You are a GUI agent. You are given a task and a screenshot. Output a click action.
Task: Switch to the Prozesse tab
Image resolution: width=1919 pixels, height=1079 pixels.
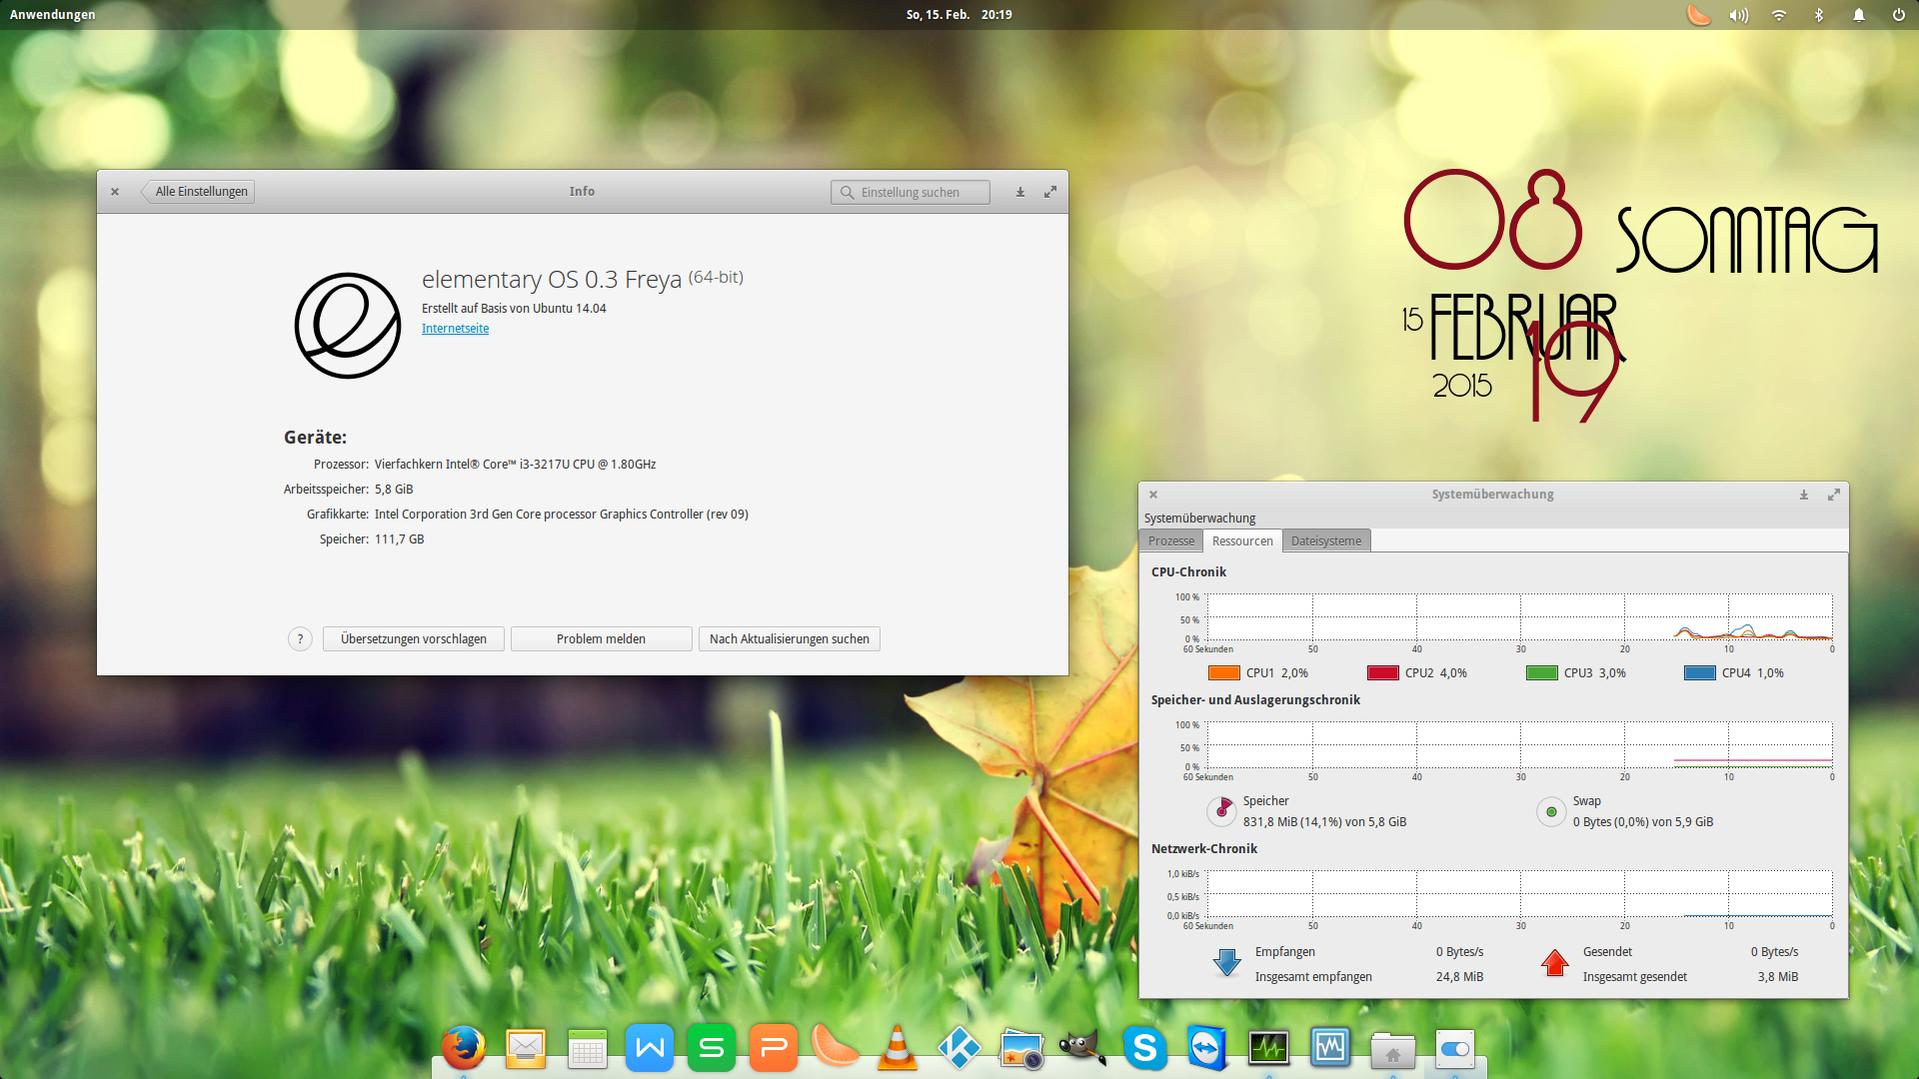[x=1171, y=541]
